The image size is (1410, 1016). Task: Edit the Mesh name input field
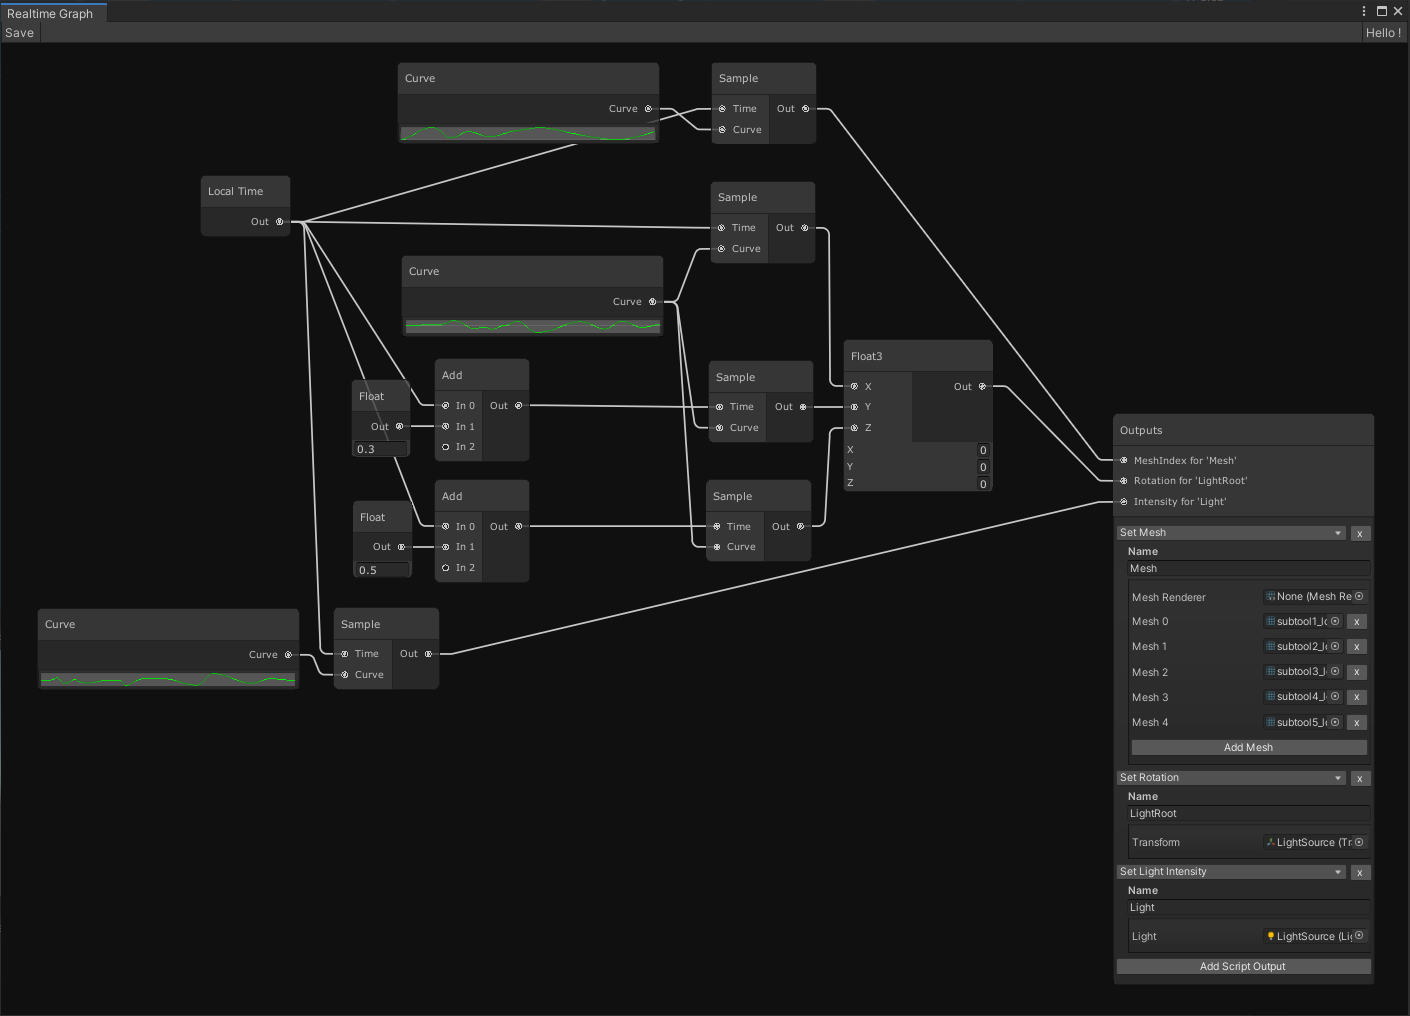click(1248, 568)
